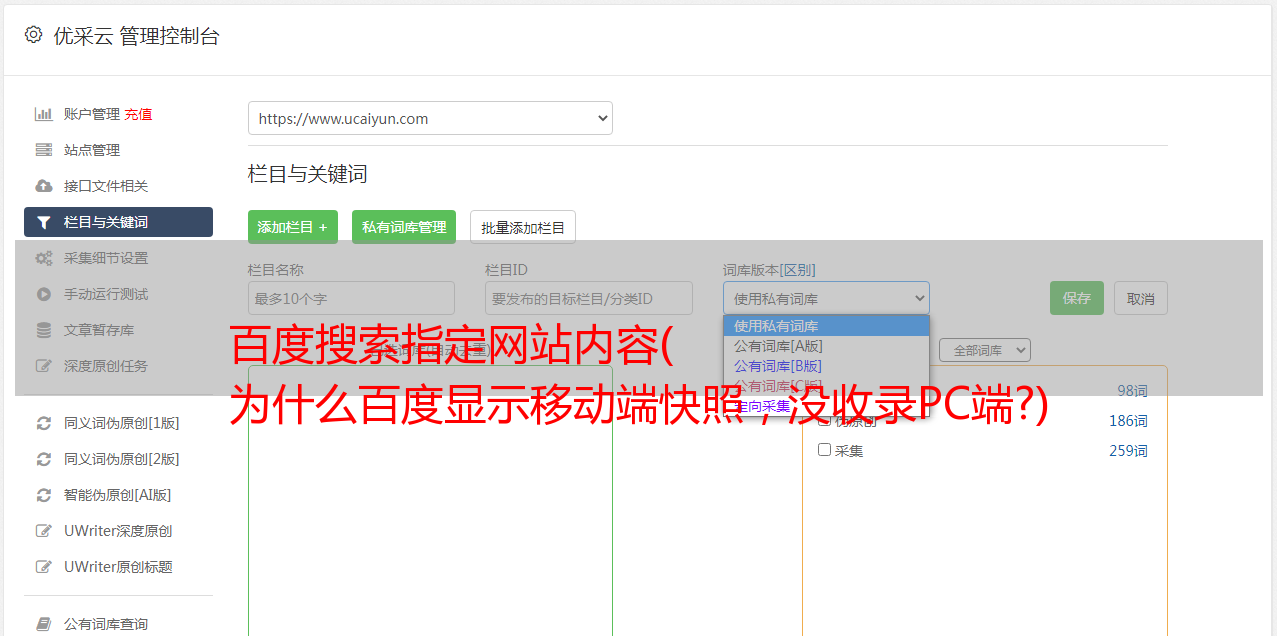Screen dimensions: 1277x636
Task: Click the 取消 button
Action: pos(1141,298)
